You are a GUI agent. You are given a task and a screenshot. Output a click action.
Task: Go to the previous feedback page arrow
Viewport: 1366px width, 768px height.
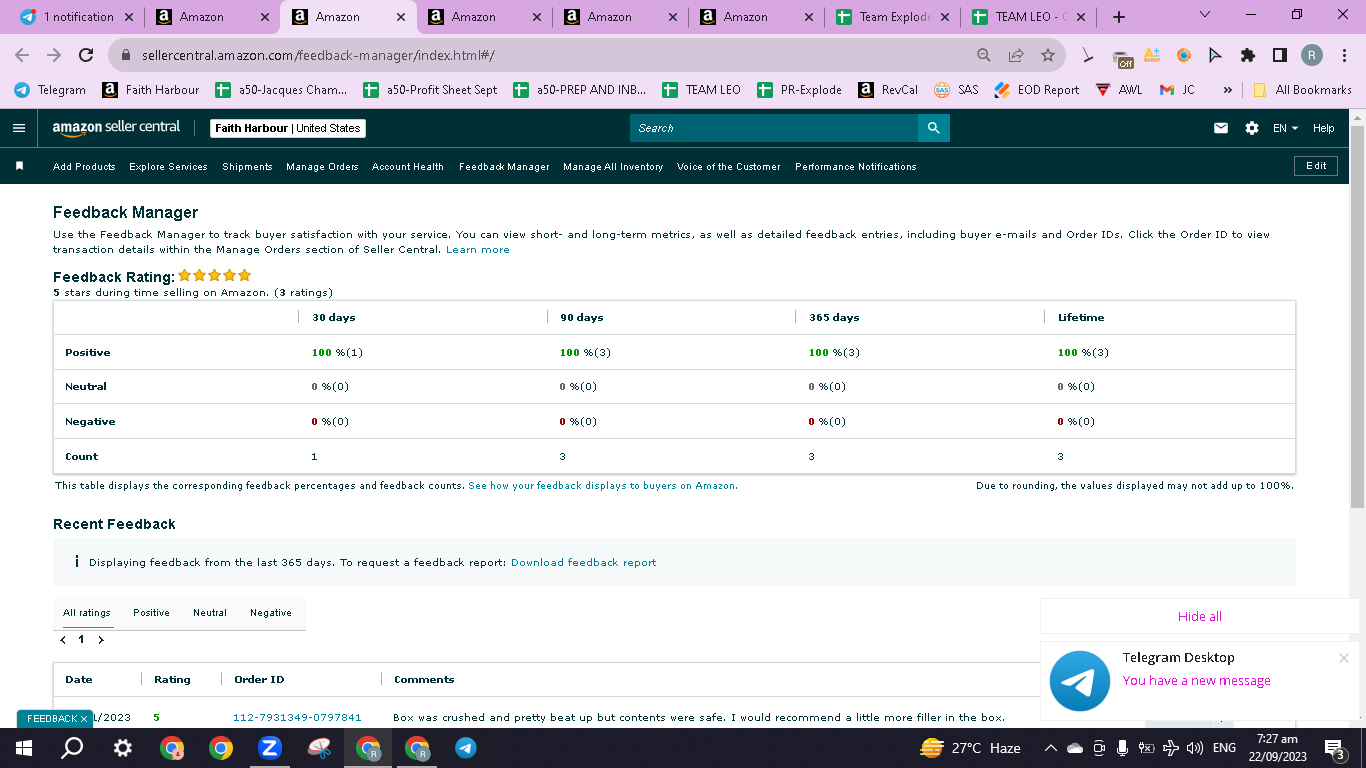tap(63, 640)
